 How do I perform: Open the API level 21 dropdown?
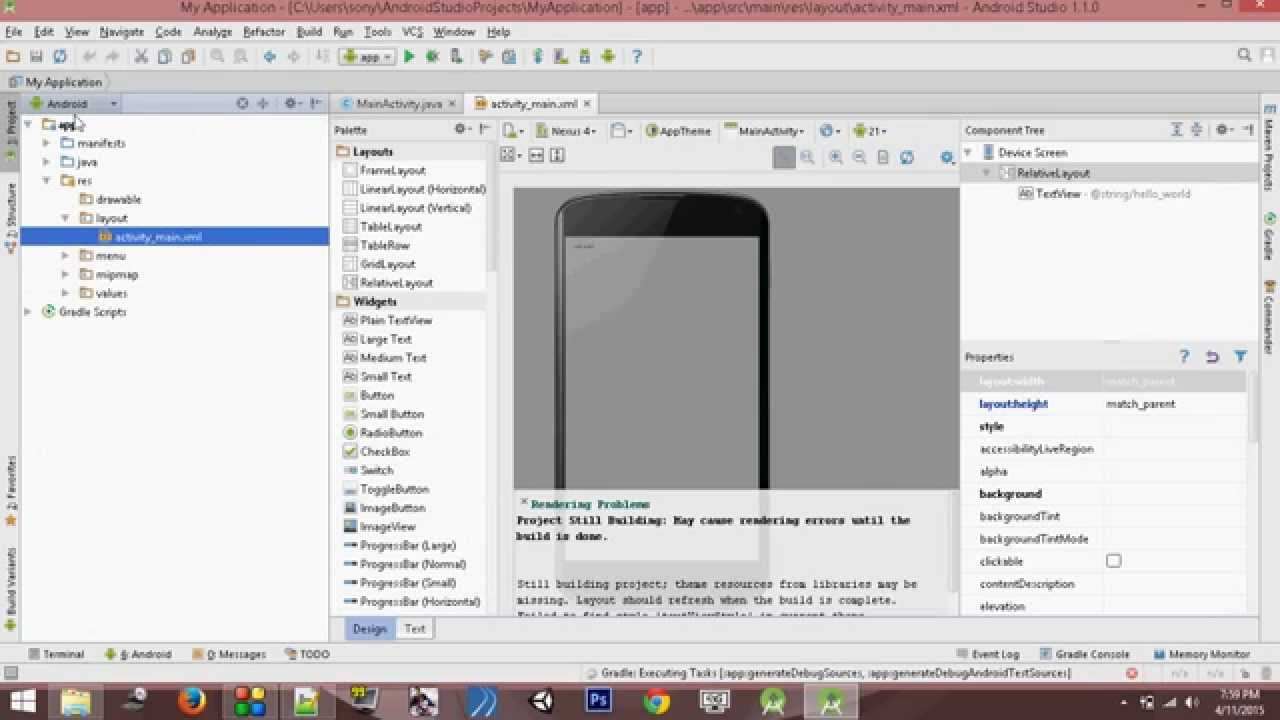coord(868,130)
